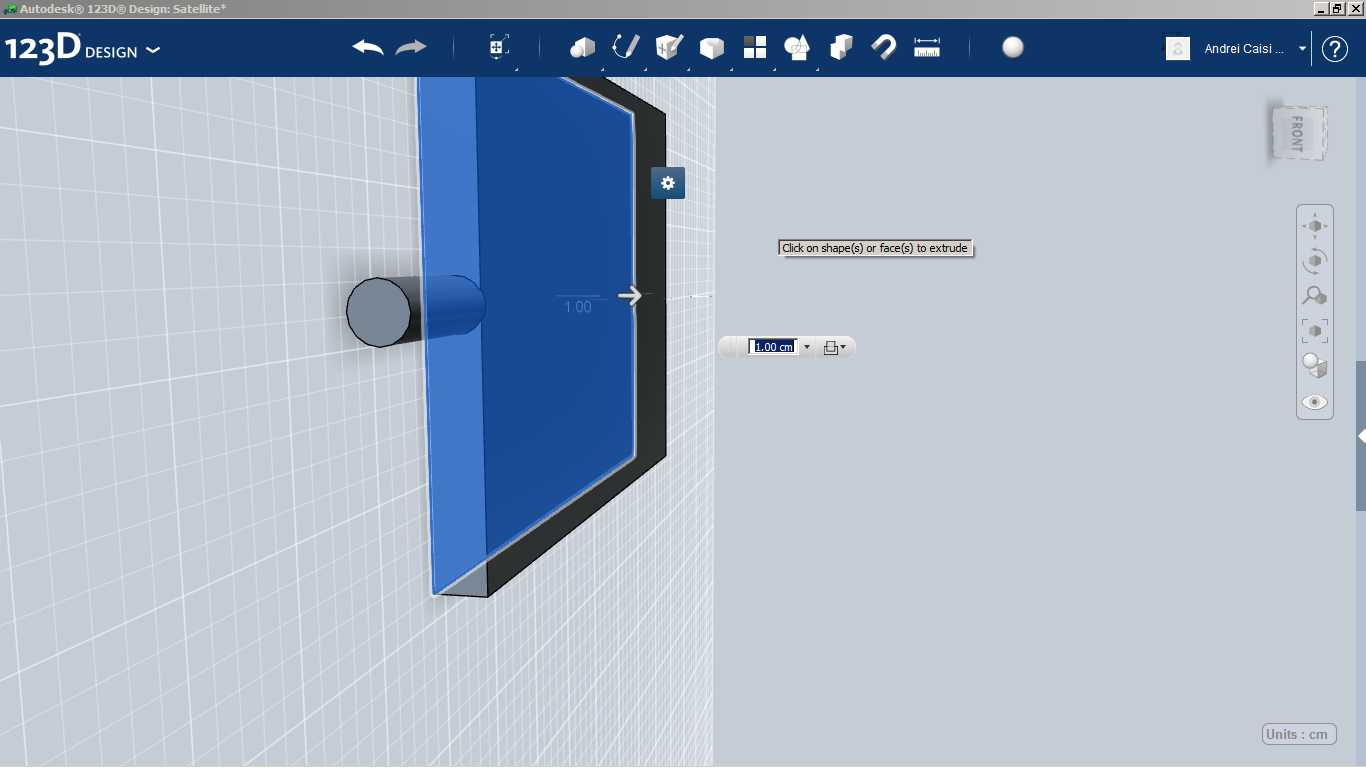
Task: Open the 123D Design application menu
Action: point(82,49)
